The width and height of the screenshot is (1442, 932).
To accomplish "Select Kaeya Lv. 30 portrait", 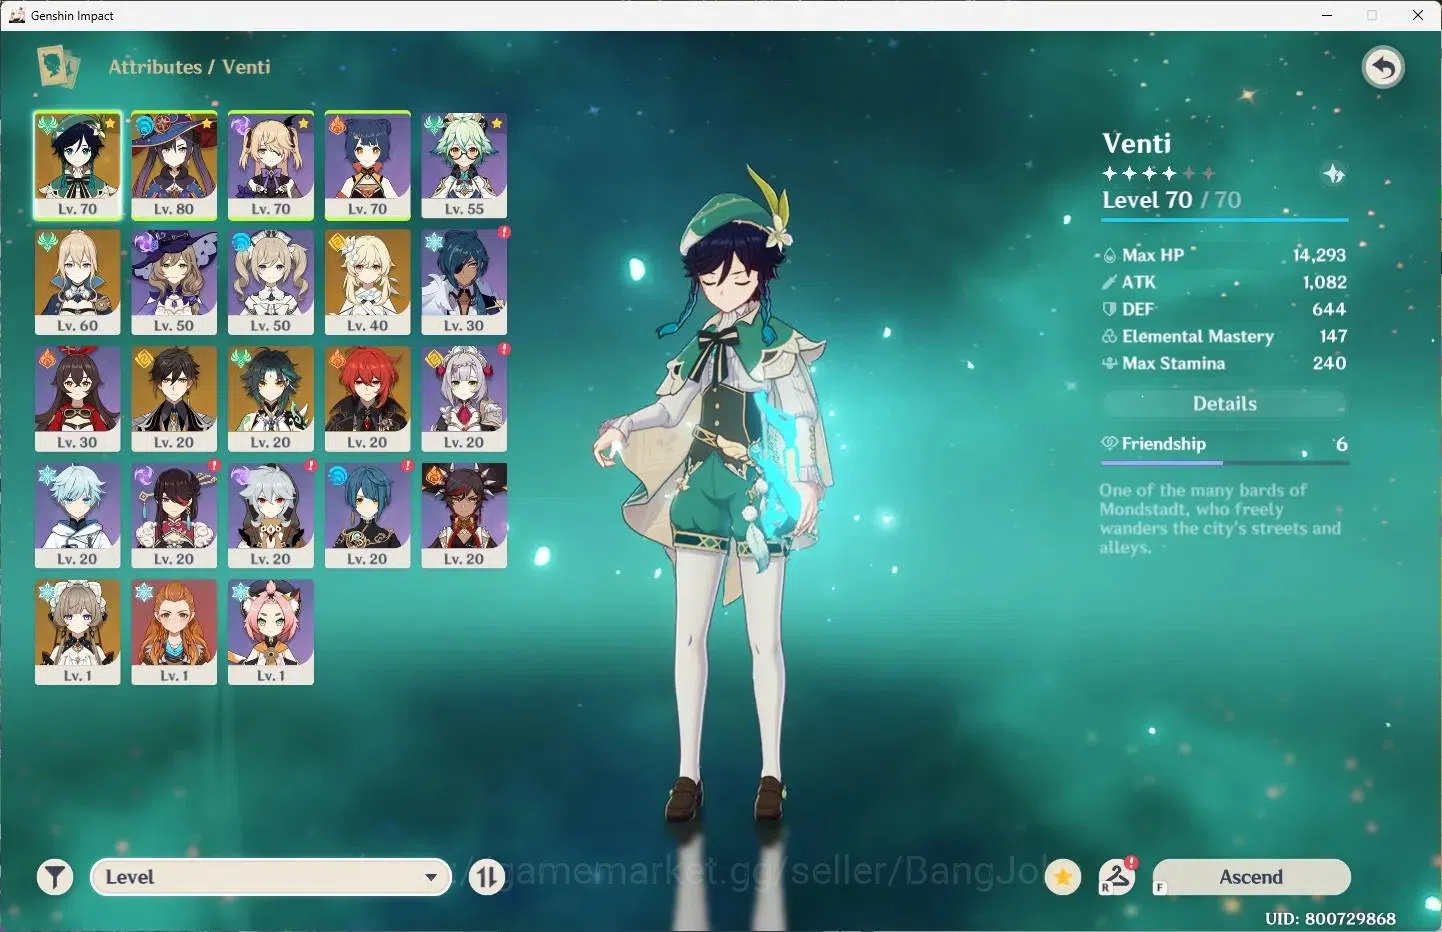I will [464, 282].
